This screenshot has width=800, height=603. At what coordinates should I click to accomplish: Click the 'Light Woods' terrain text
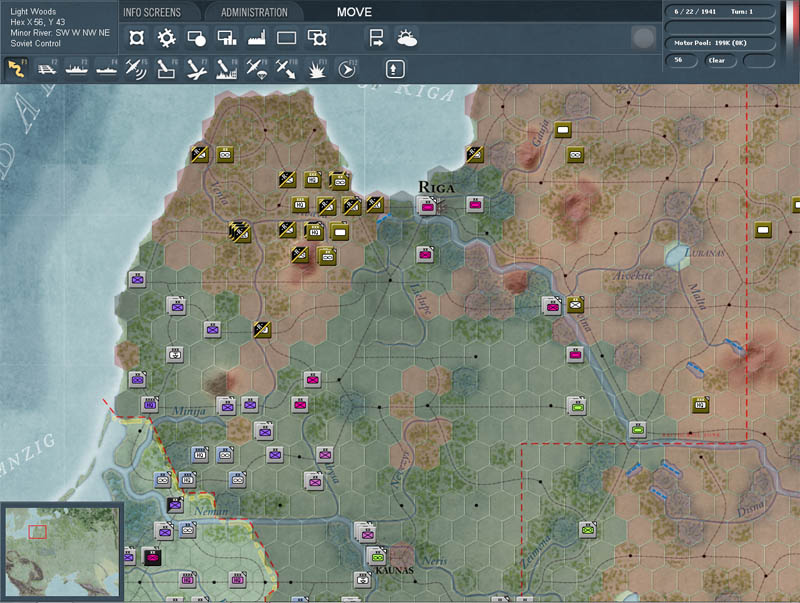pos(33,11)
